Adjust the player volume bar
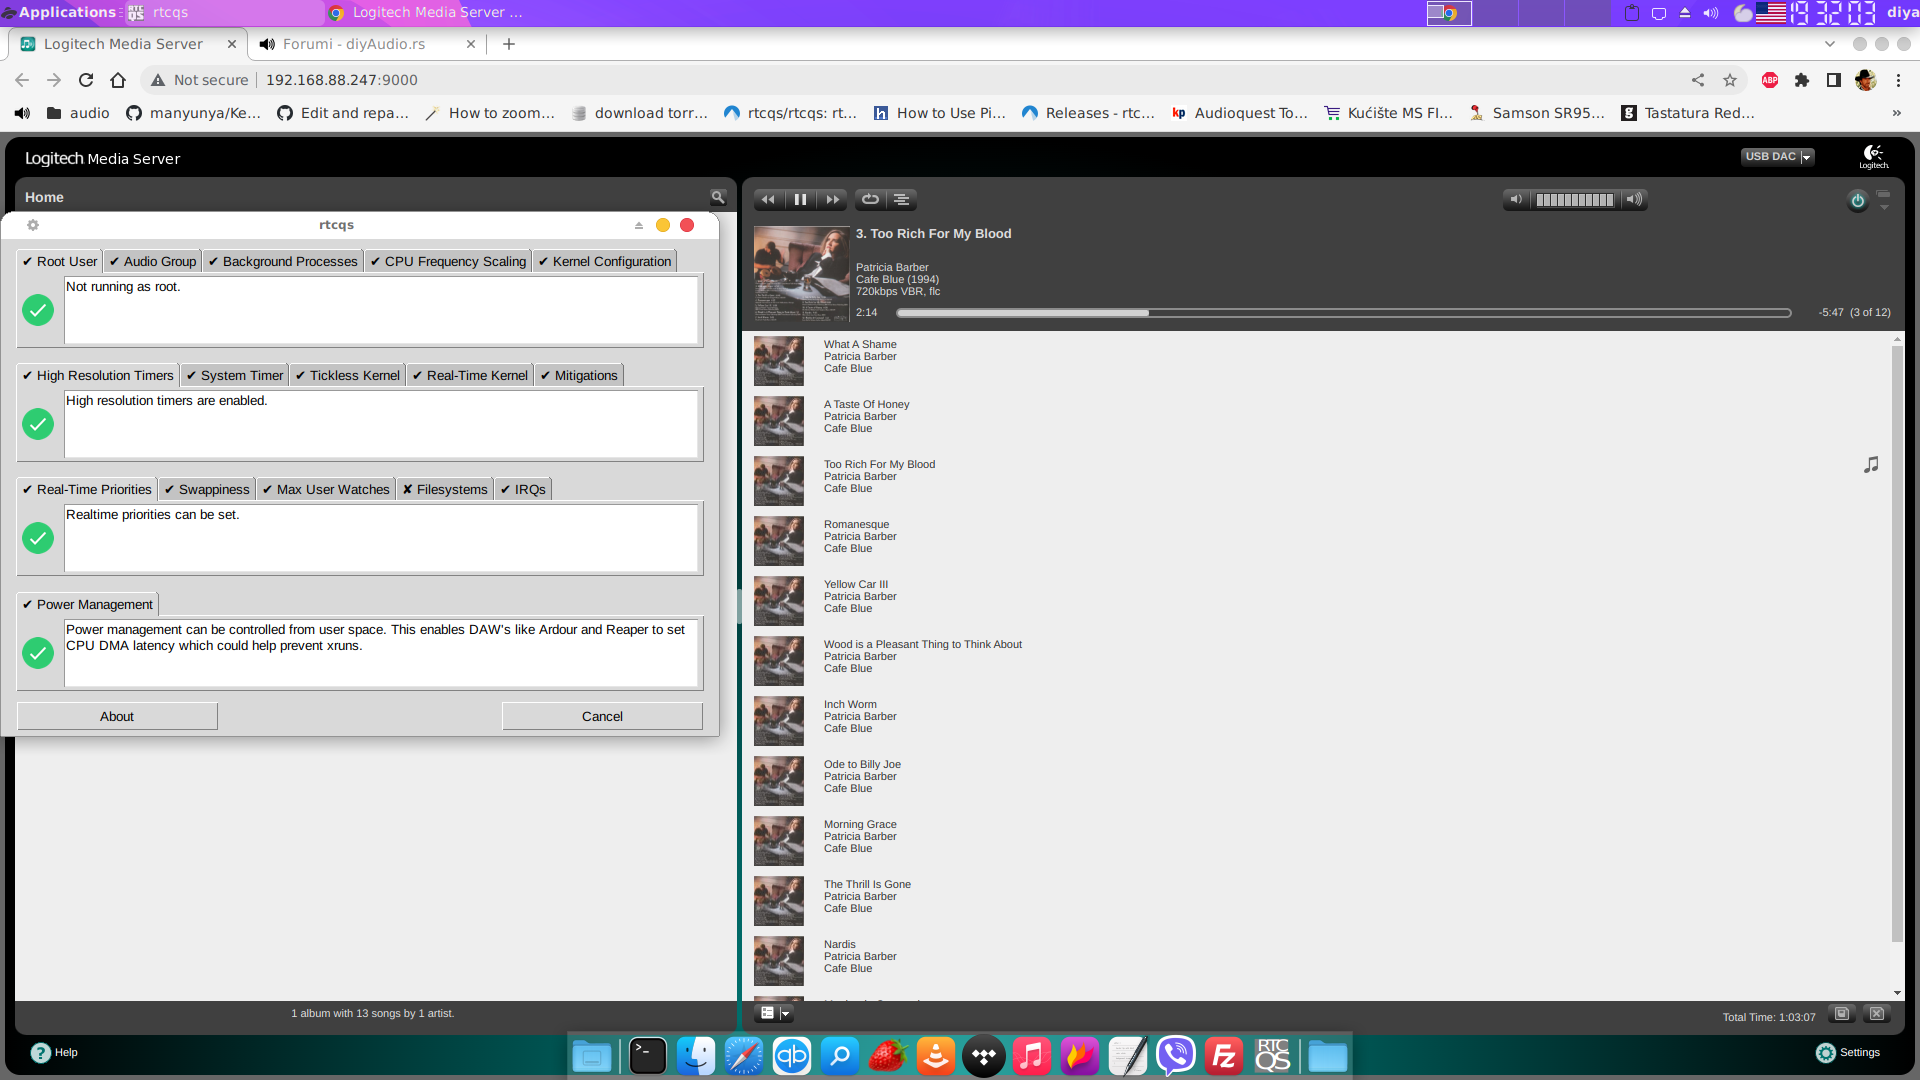This screenshot has height=1080, width=1920. point(1575,199)
